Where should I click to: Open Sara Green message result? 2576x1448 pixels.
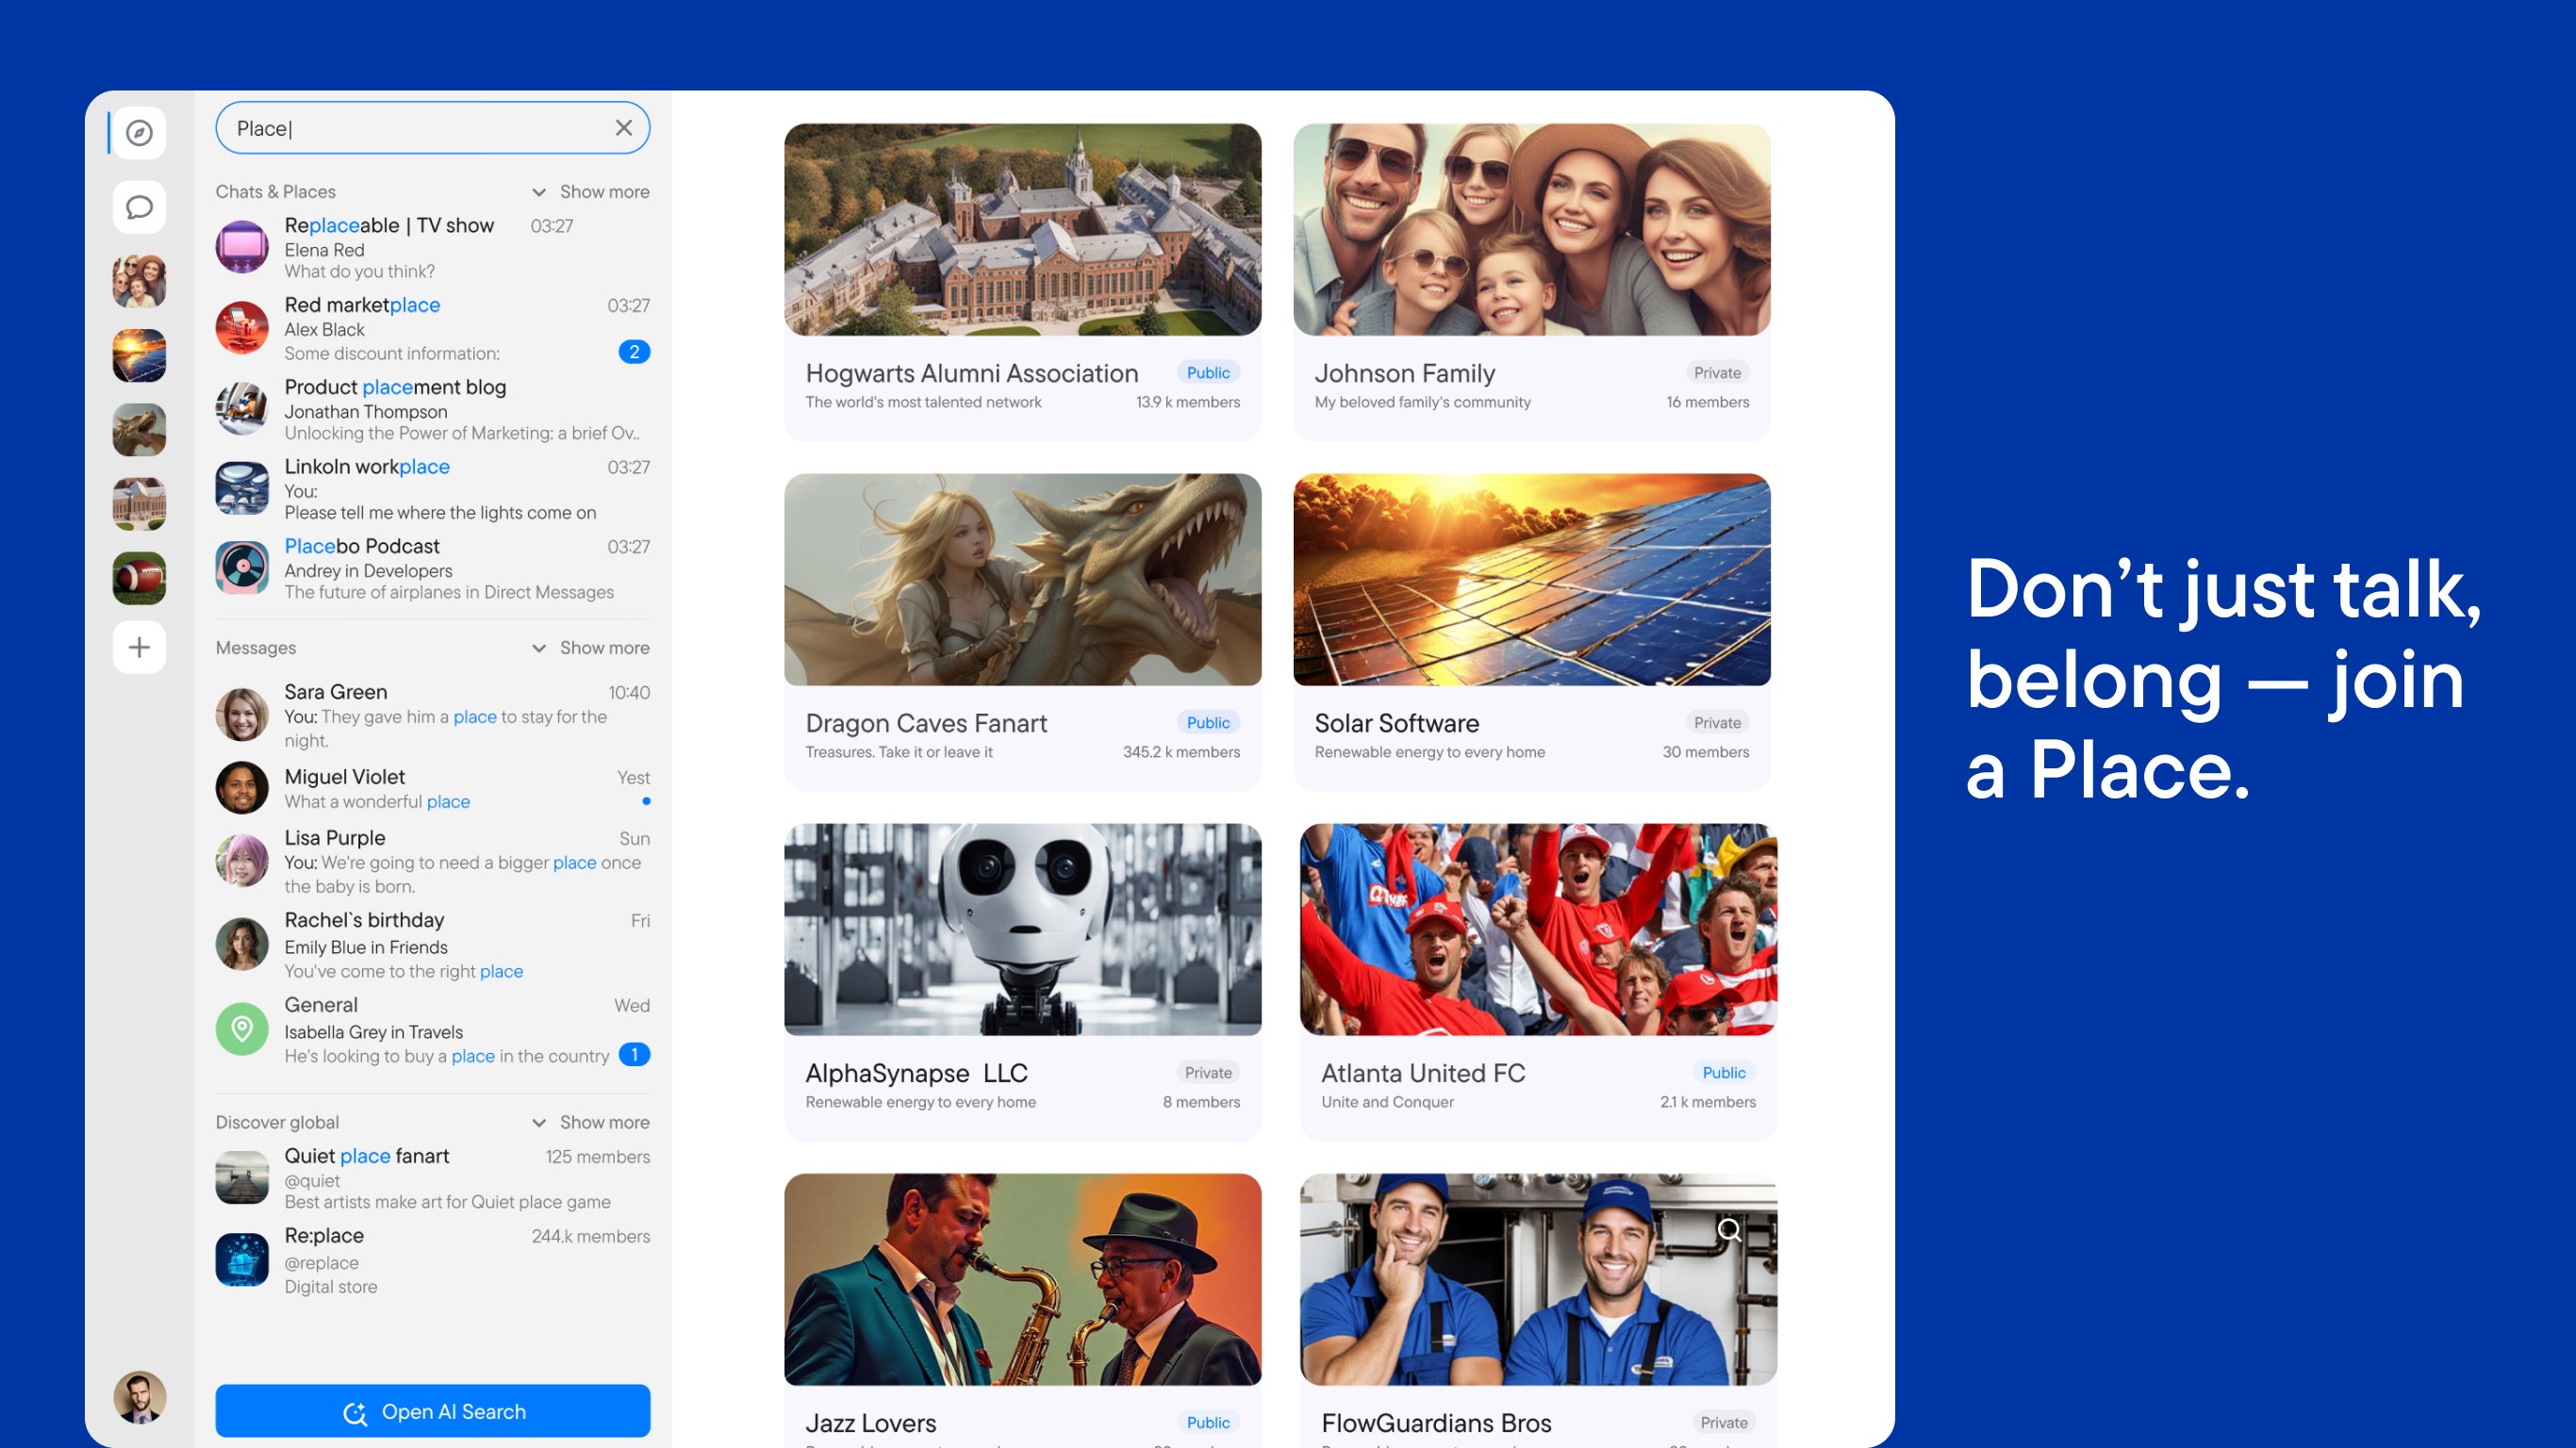coord(432,715)
